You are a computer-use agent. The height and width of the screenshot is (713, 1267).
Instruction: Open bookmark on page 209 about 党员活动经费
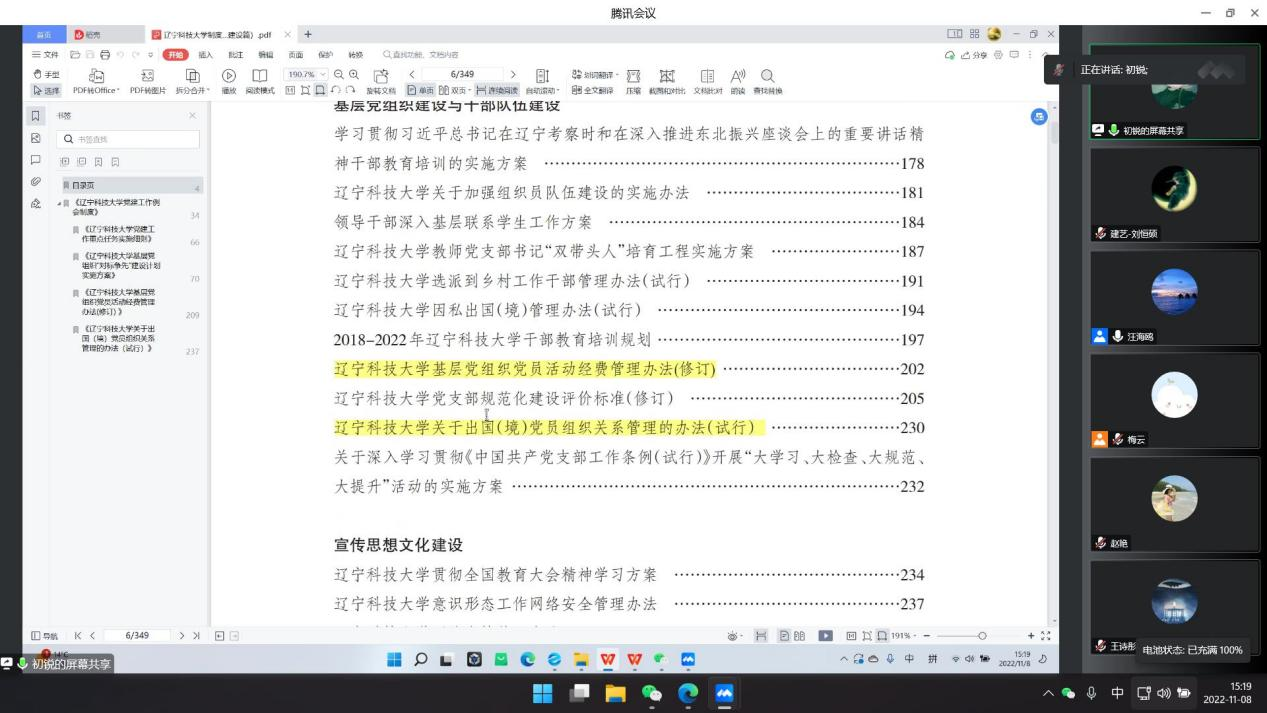tap(119, 302)
